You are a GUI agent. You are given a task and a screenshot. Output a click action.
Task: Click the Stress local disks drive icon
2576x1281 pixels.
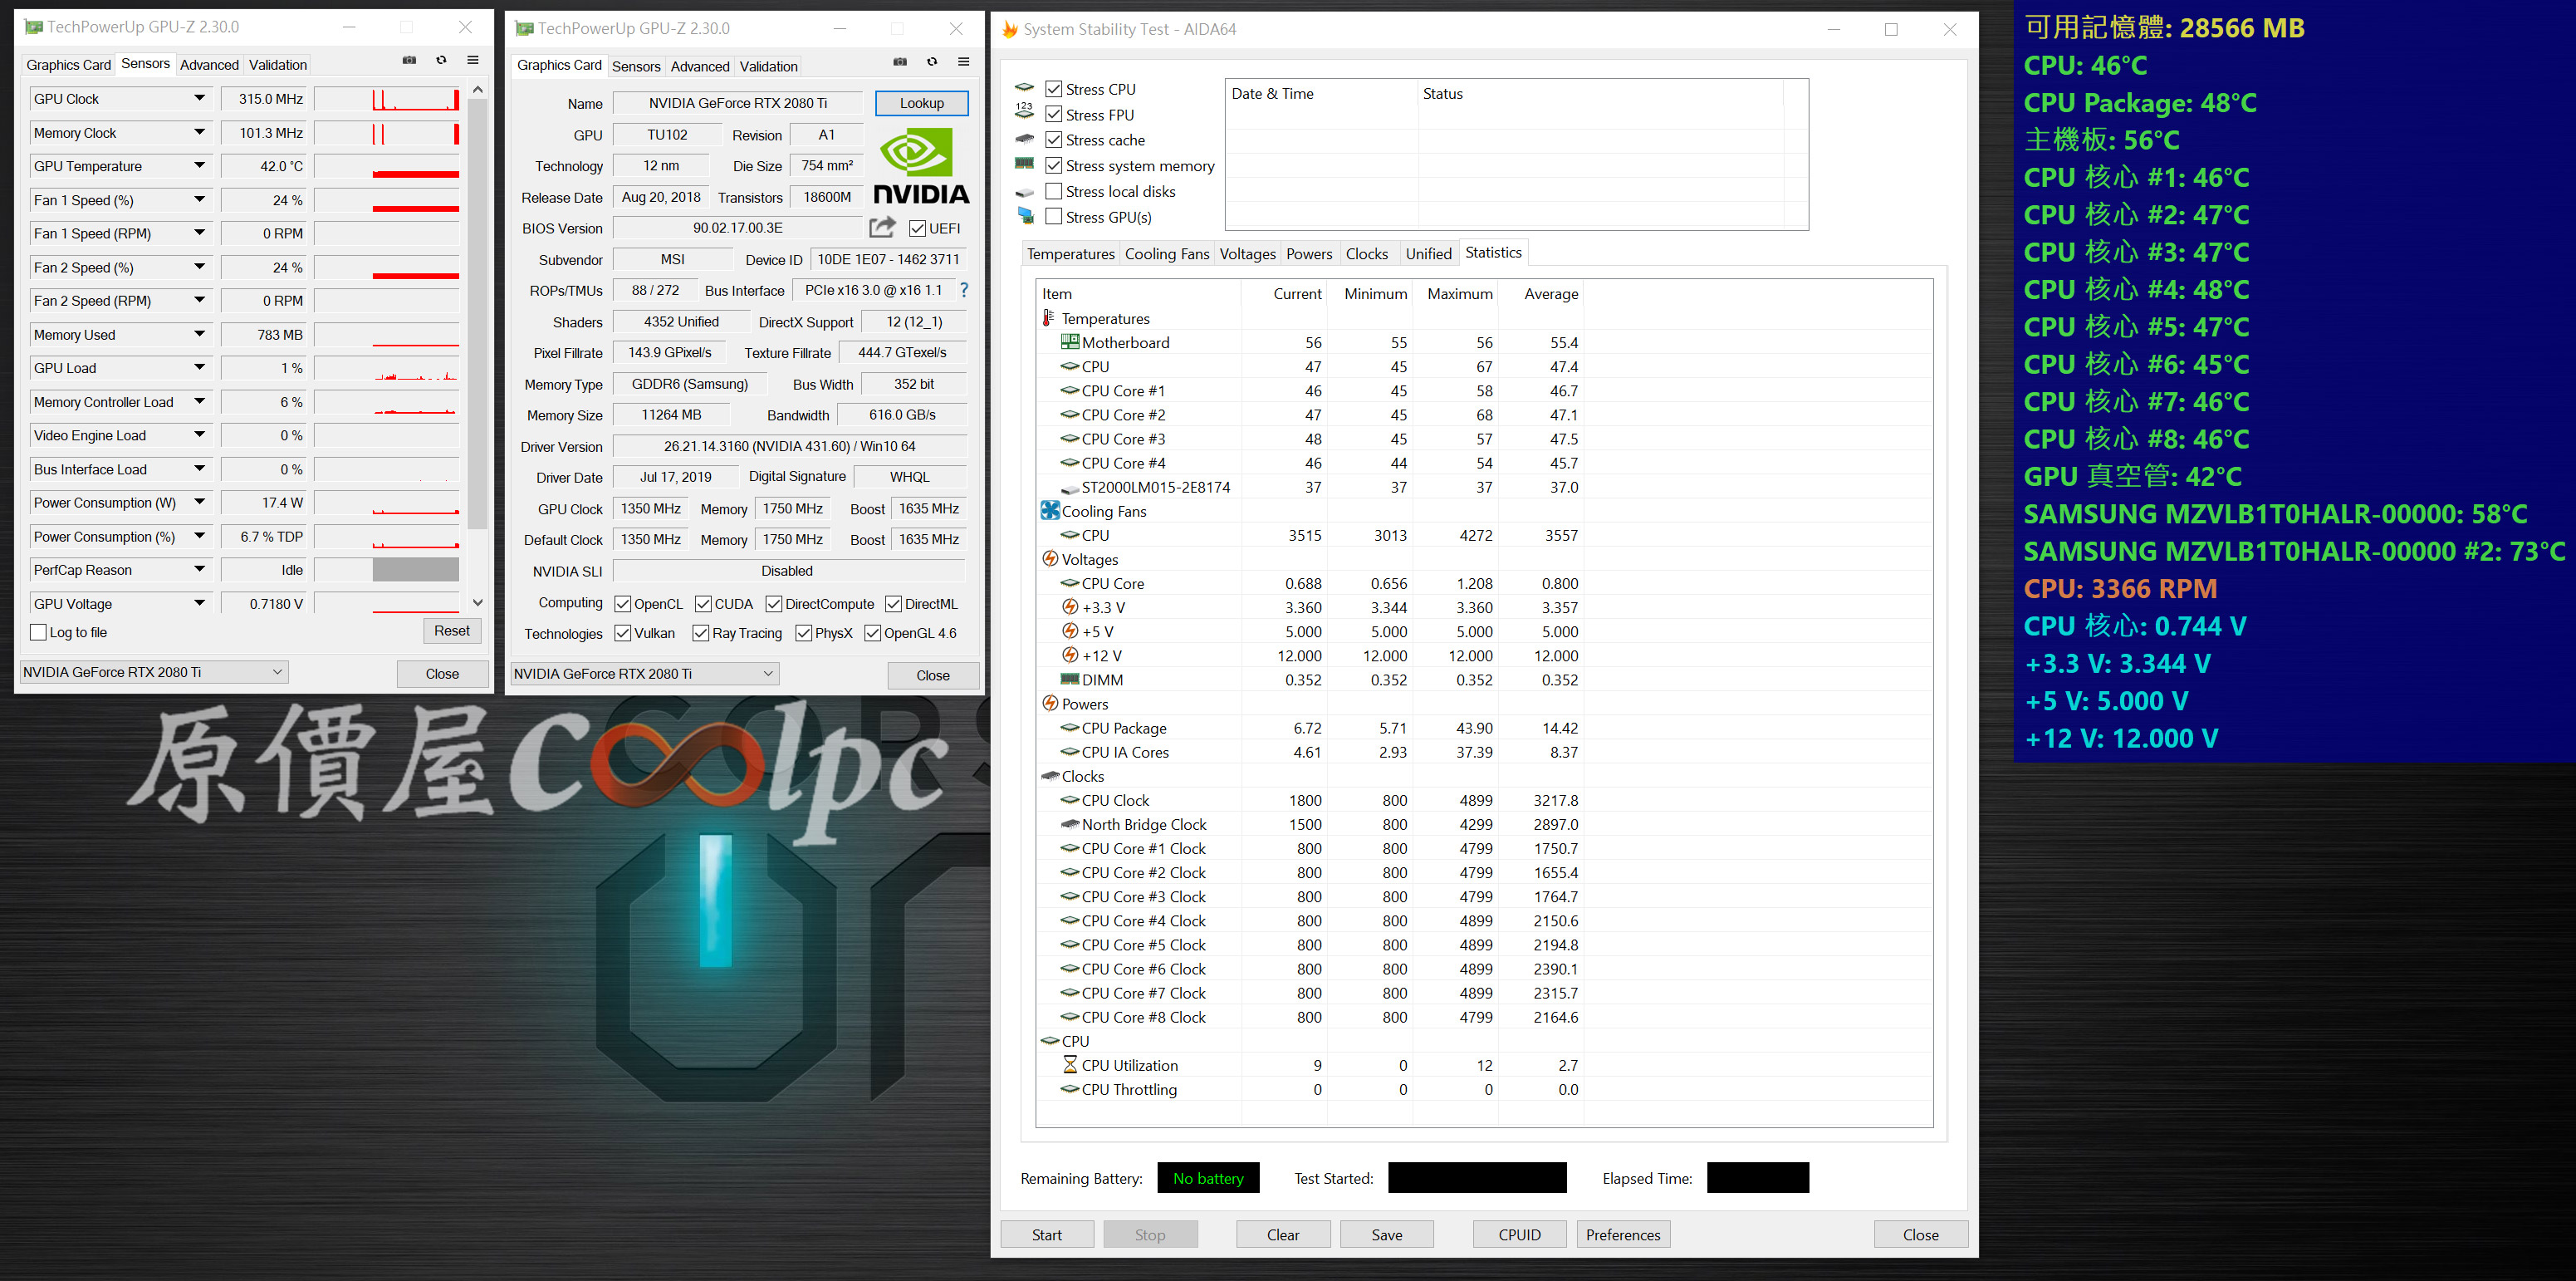[1025, 191]
